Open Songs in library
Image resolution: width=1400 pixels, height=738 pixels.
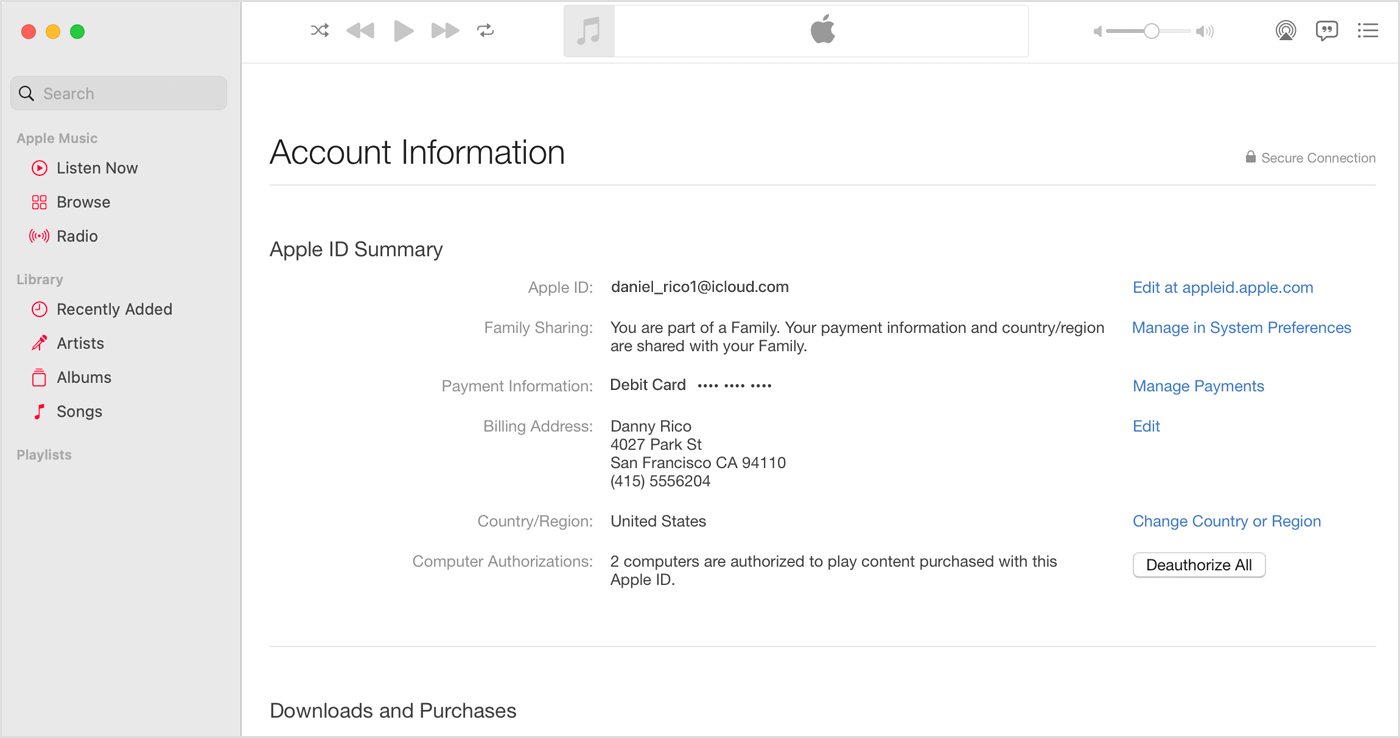coord(79,411)
